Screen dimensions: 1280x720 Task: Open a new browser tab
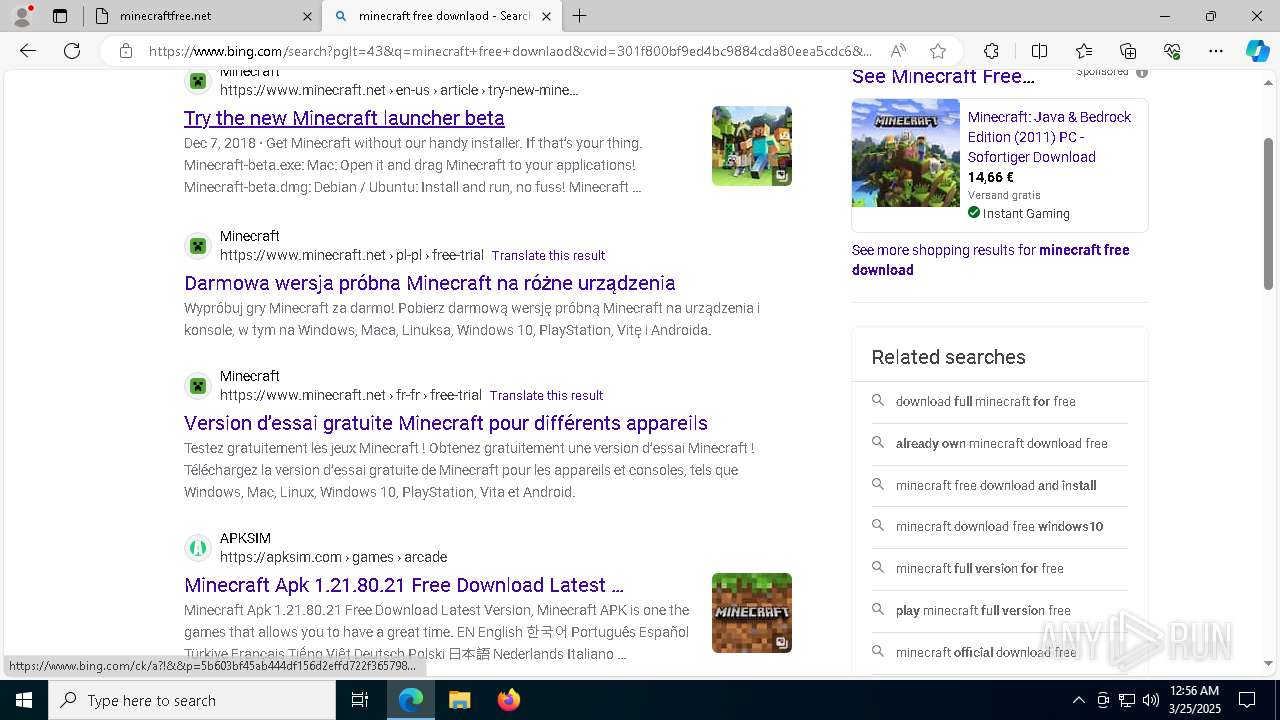[580, 16]
